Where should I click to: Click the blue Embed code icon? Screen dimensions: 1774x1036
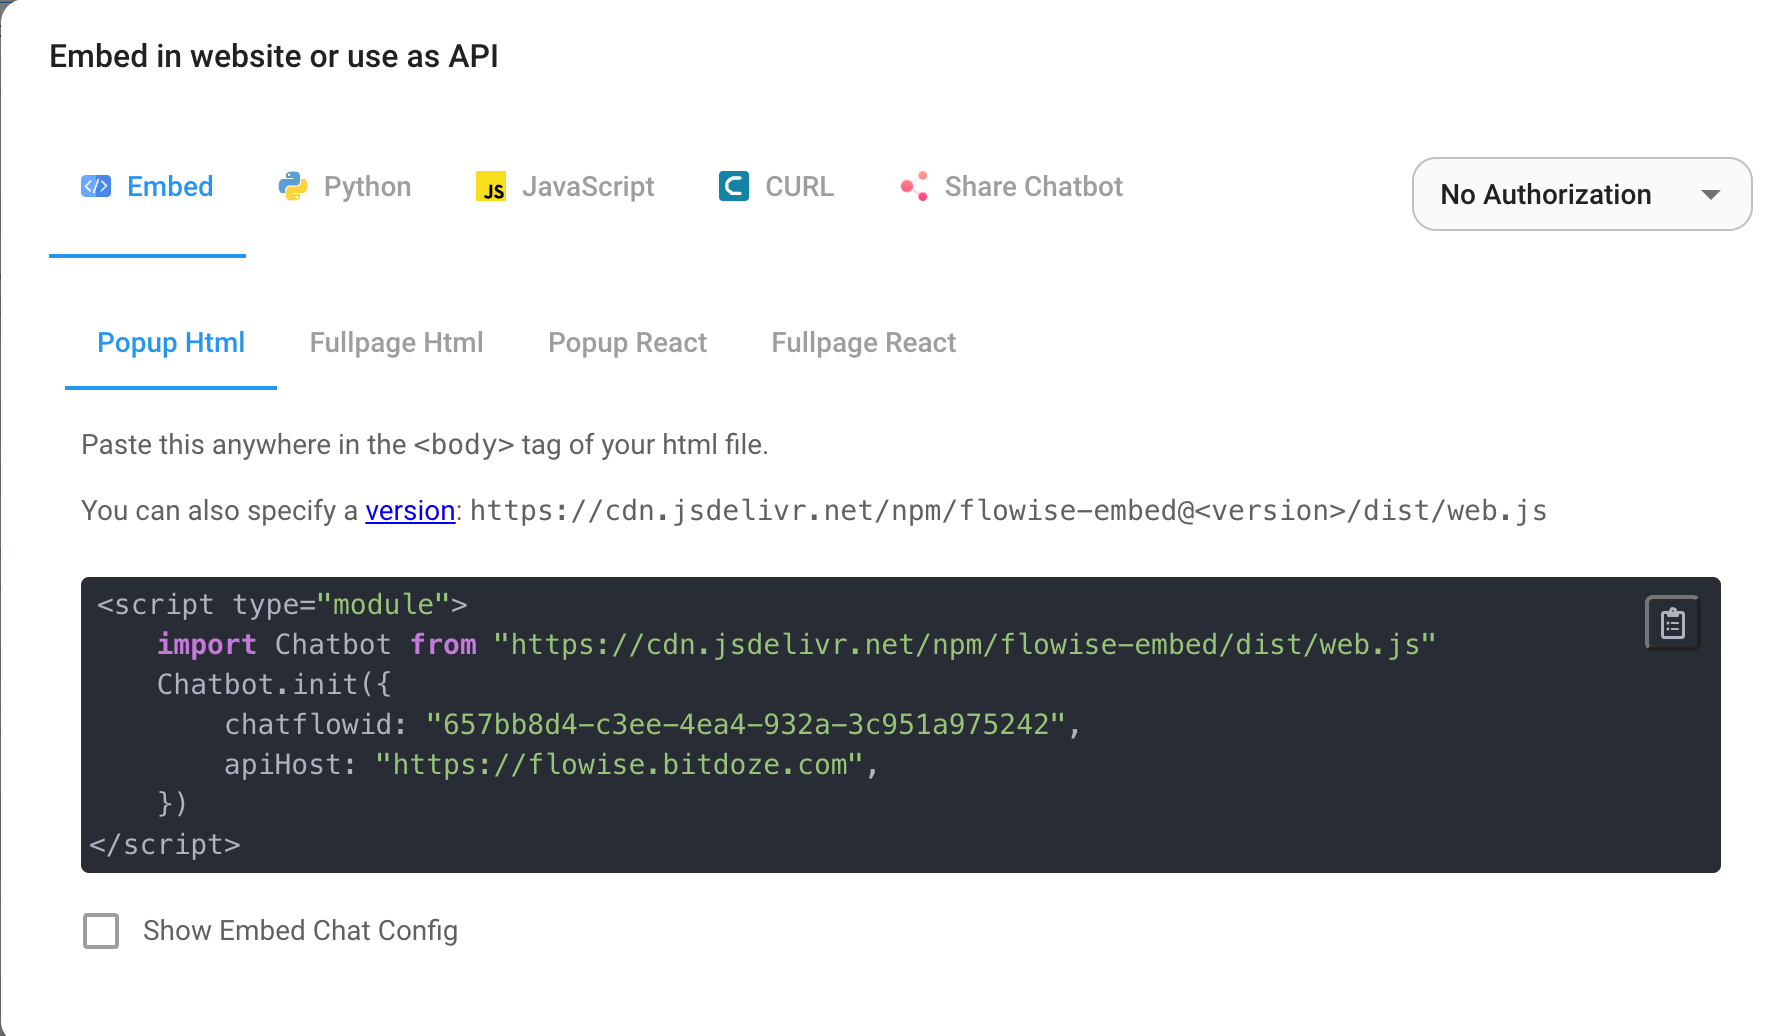[96, 186]
